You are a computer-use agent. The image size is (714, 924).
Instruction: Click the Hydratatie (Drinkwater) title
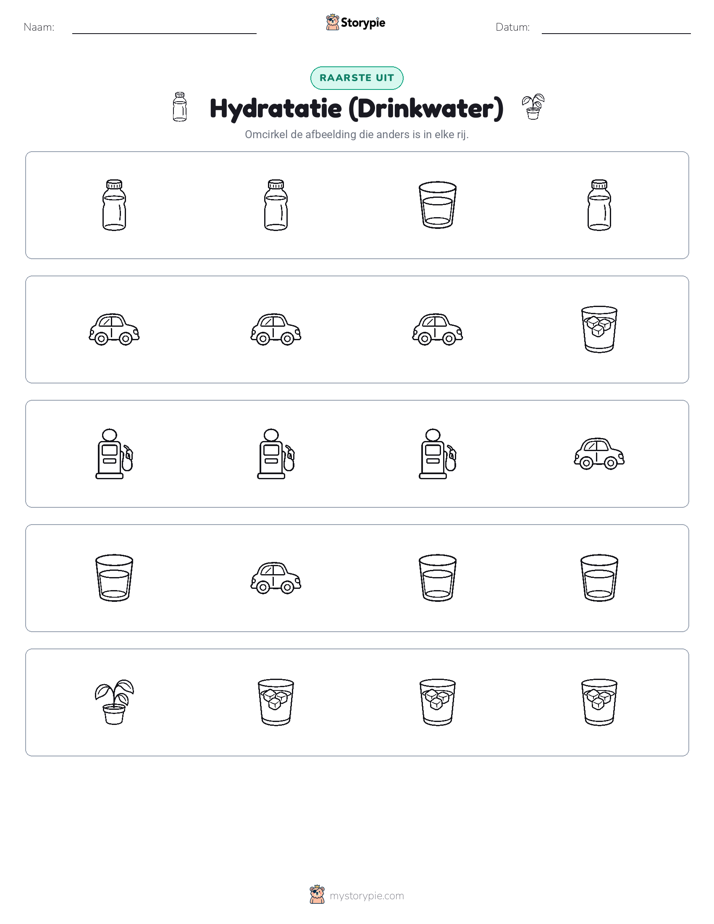point(357,108)
